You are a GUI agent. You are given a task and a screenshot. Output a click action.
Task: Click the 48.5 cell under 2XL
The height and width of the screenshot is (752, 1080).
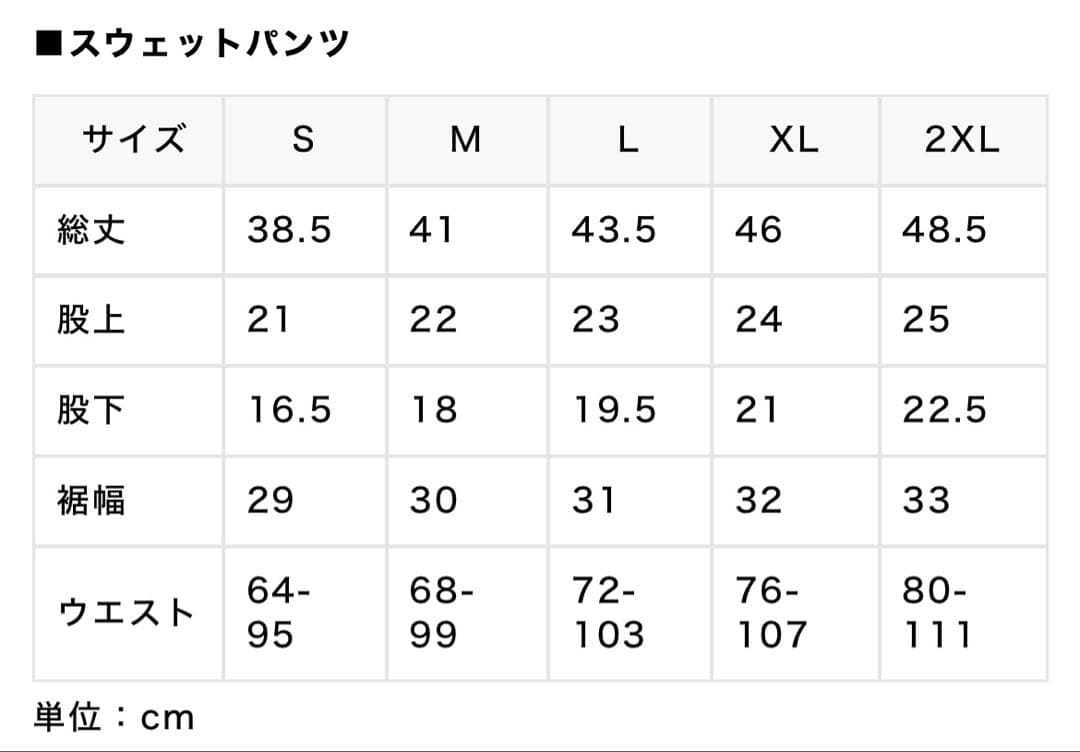[x=944, y=230]
